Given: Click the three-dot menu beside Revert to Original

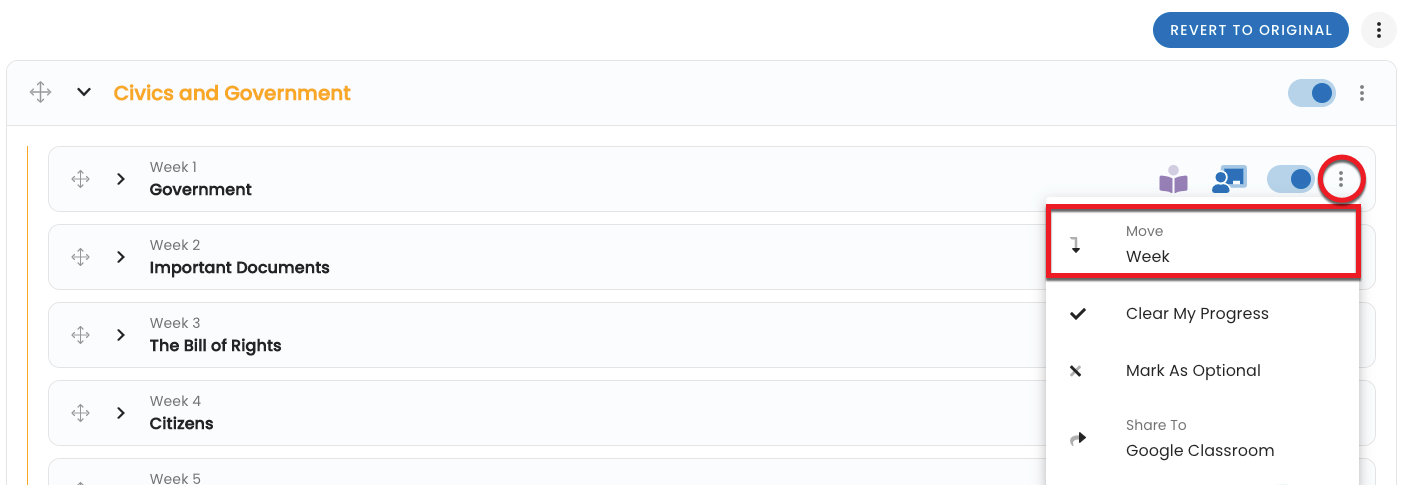Looking at the screenshot, I should tap(1379, 30).
